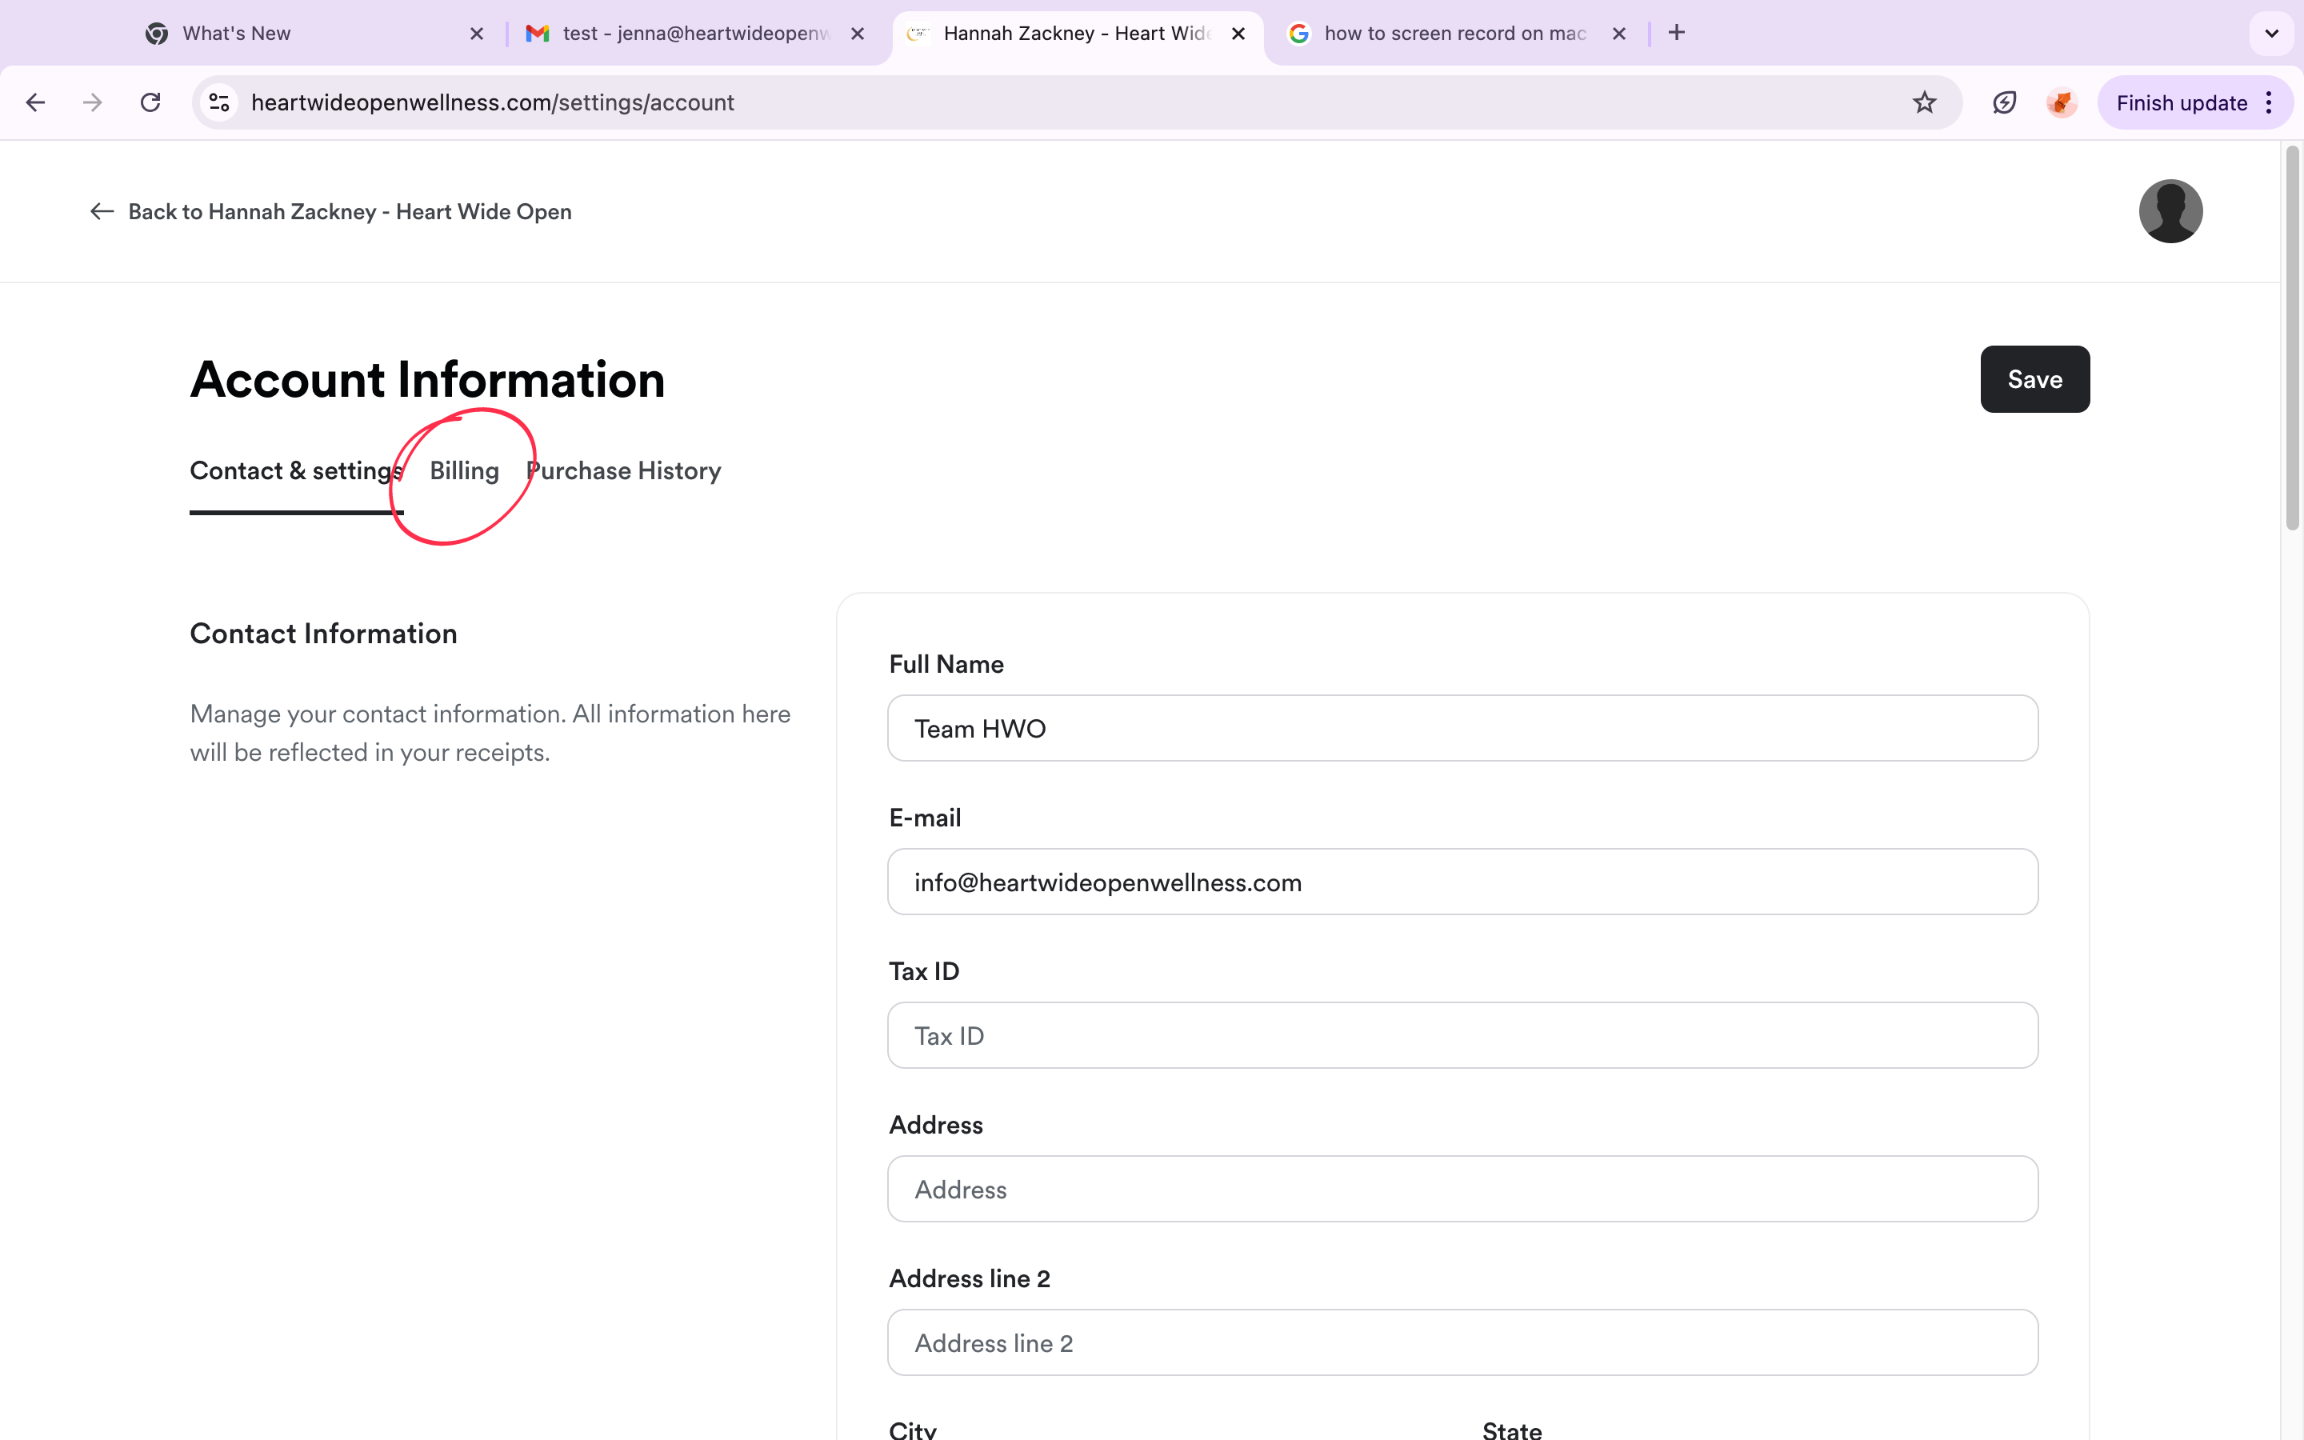Open Chrome three-dot menu beside Finish update
2304x1440 pixels.
pyautogui.click(x=2269, y=102)
